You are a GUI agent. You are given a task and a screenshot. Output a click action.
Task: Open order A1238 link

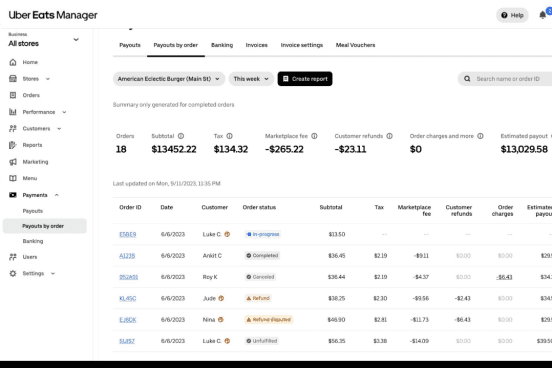tap(127, 256)
